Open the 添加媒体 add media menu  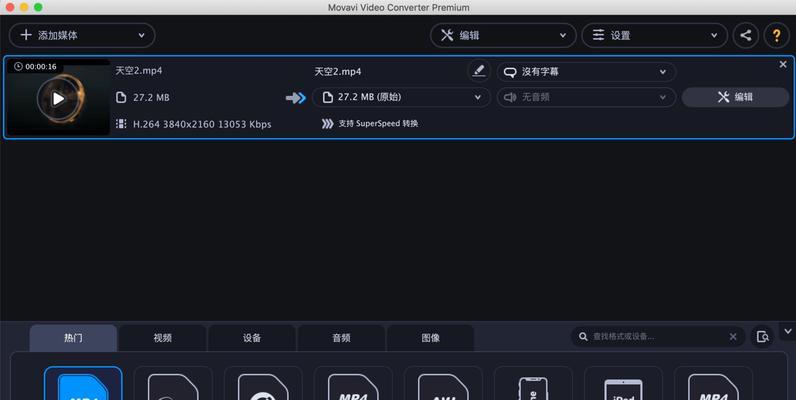click(x=82, y=36)
